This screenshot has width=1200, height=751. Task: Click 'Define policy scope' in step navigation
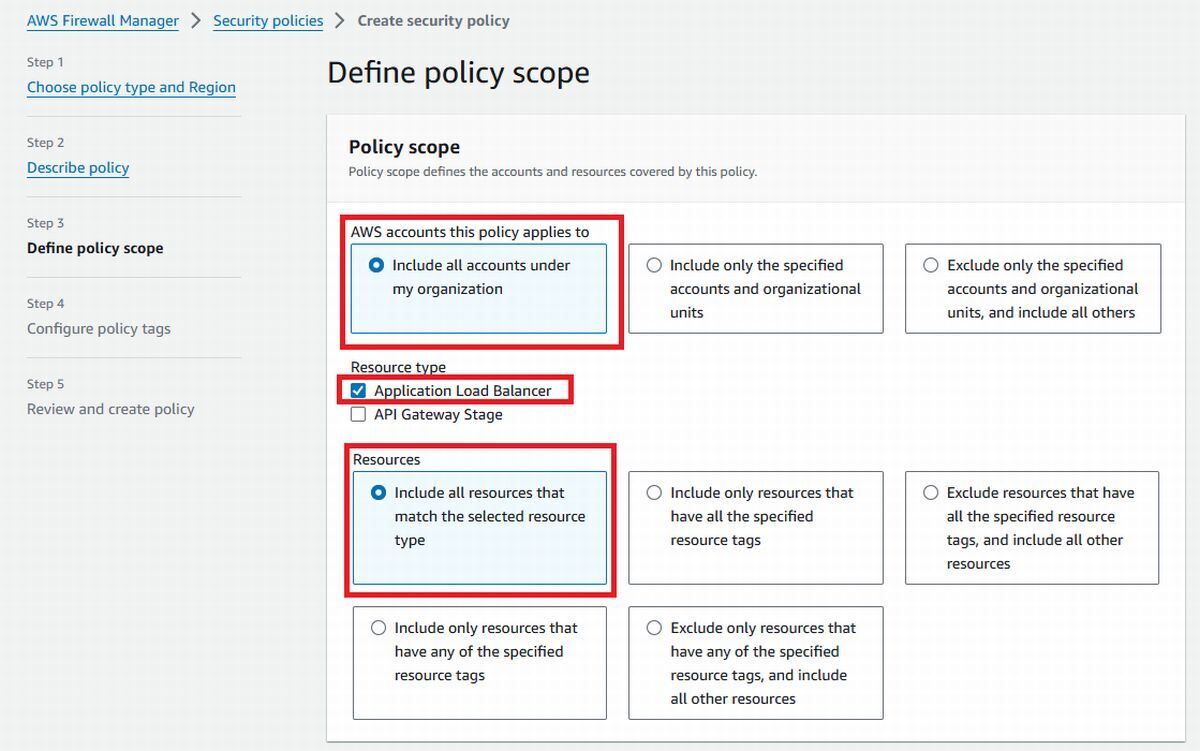pyautogui.click(x=95, y=248)
